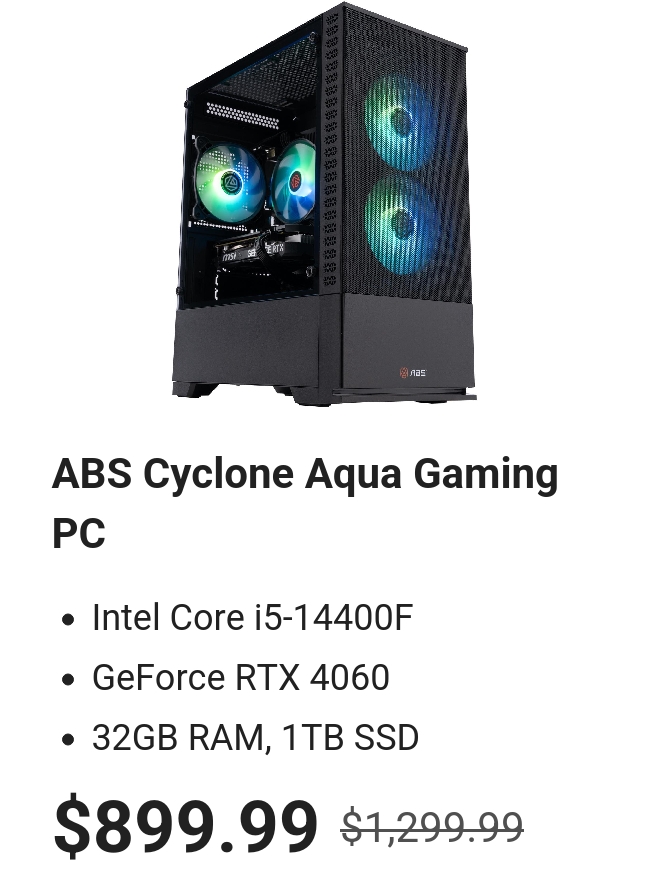Click the upper front RGB fan
This screenshot has width=649, height=870.
pos(400,123)
